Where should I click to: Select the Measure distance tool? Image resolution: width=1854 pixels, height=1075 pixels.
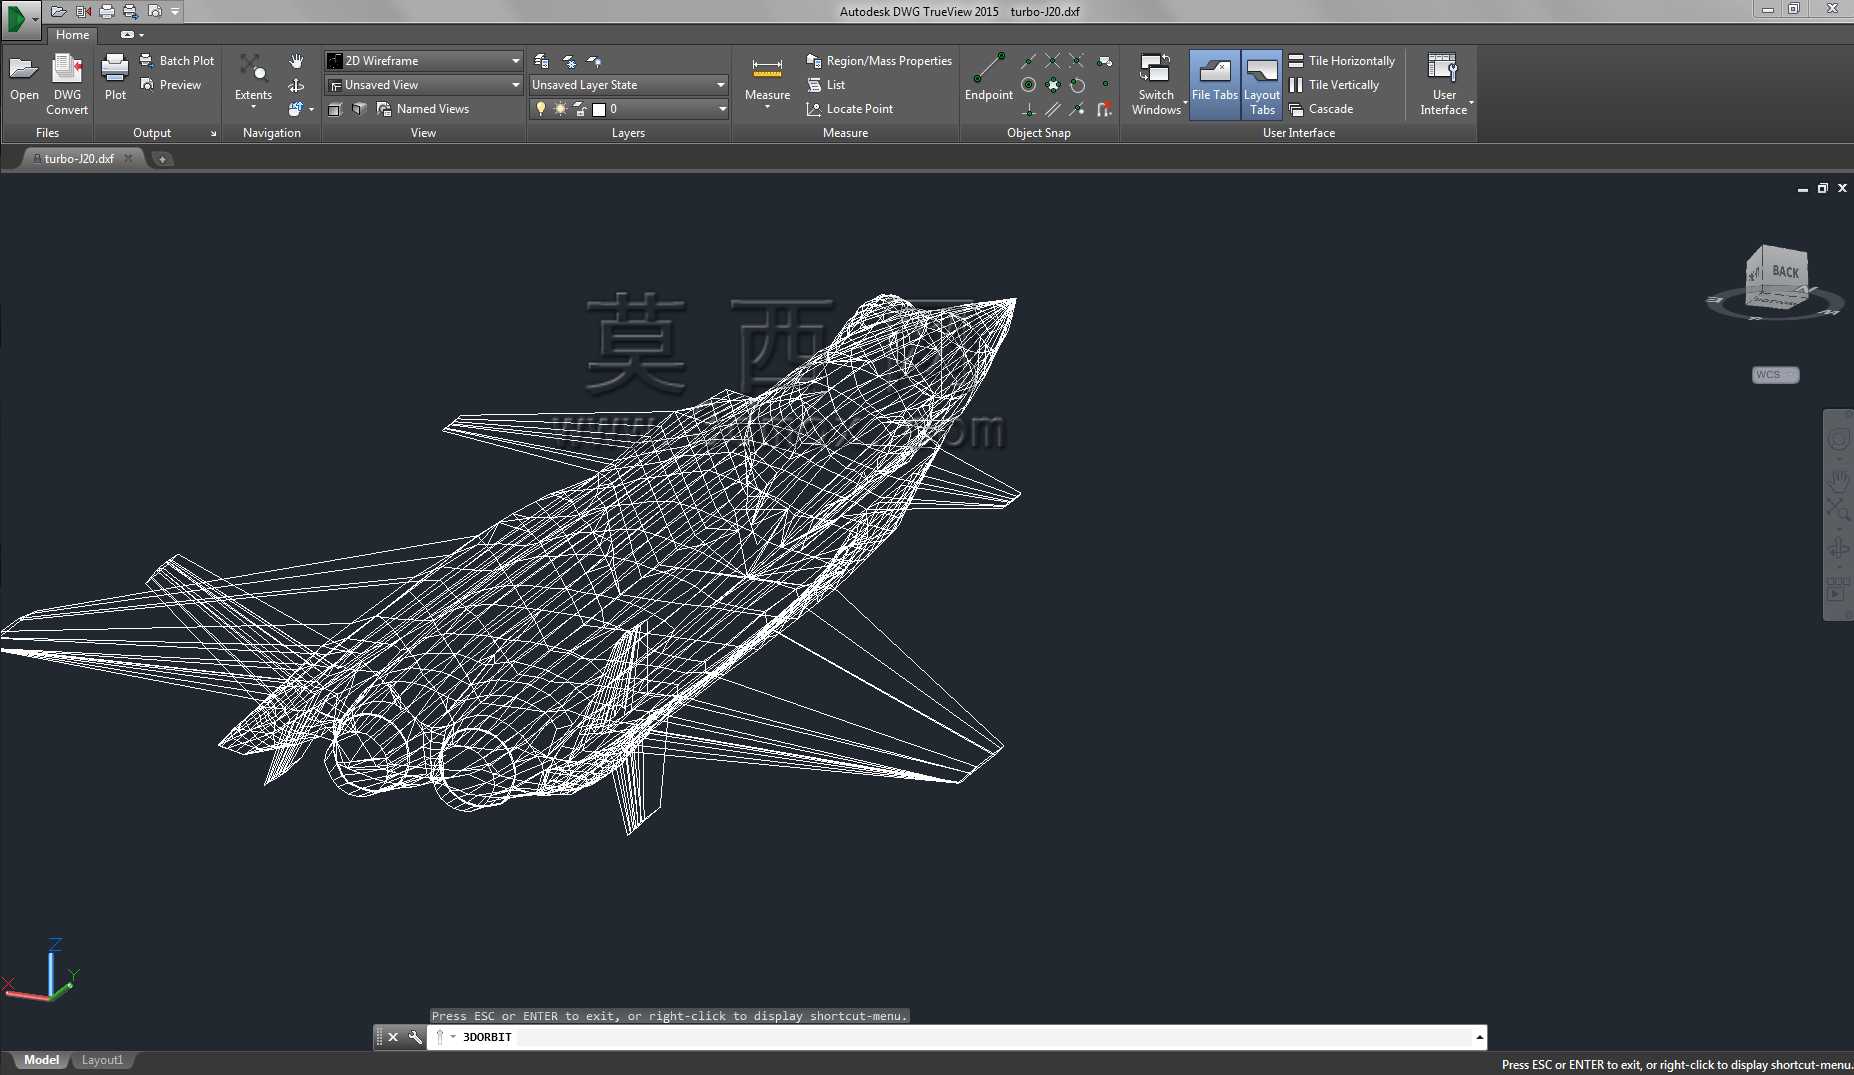(767, 79)
